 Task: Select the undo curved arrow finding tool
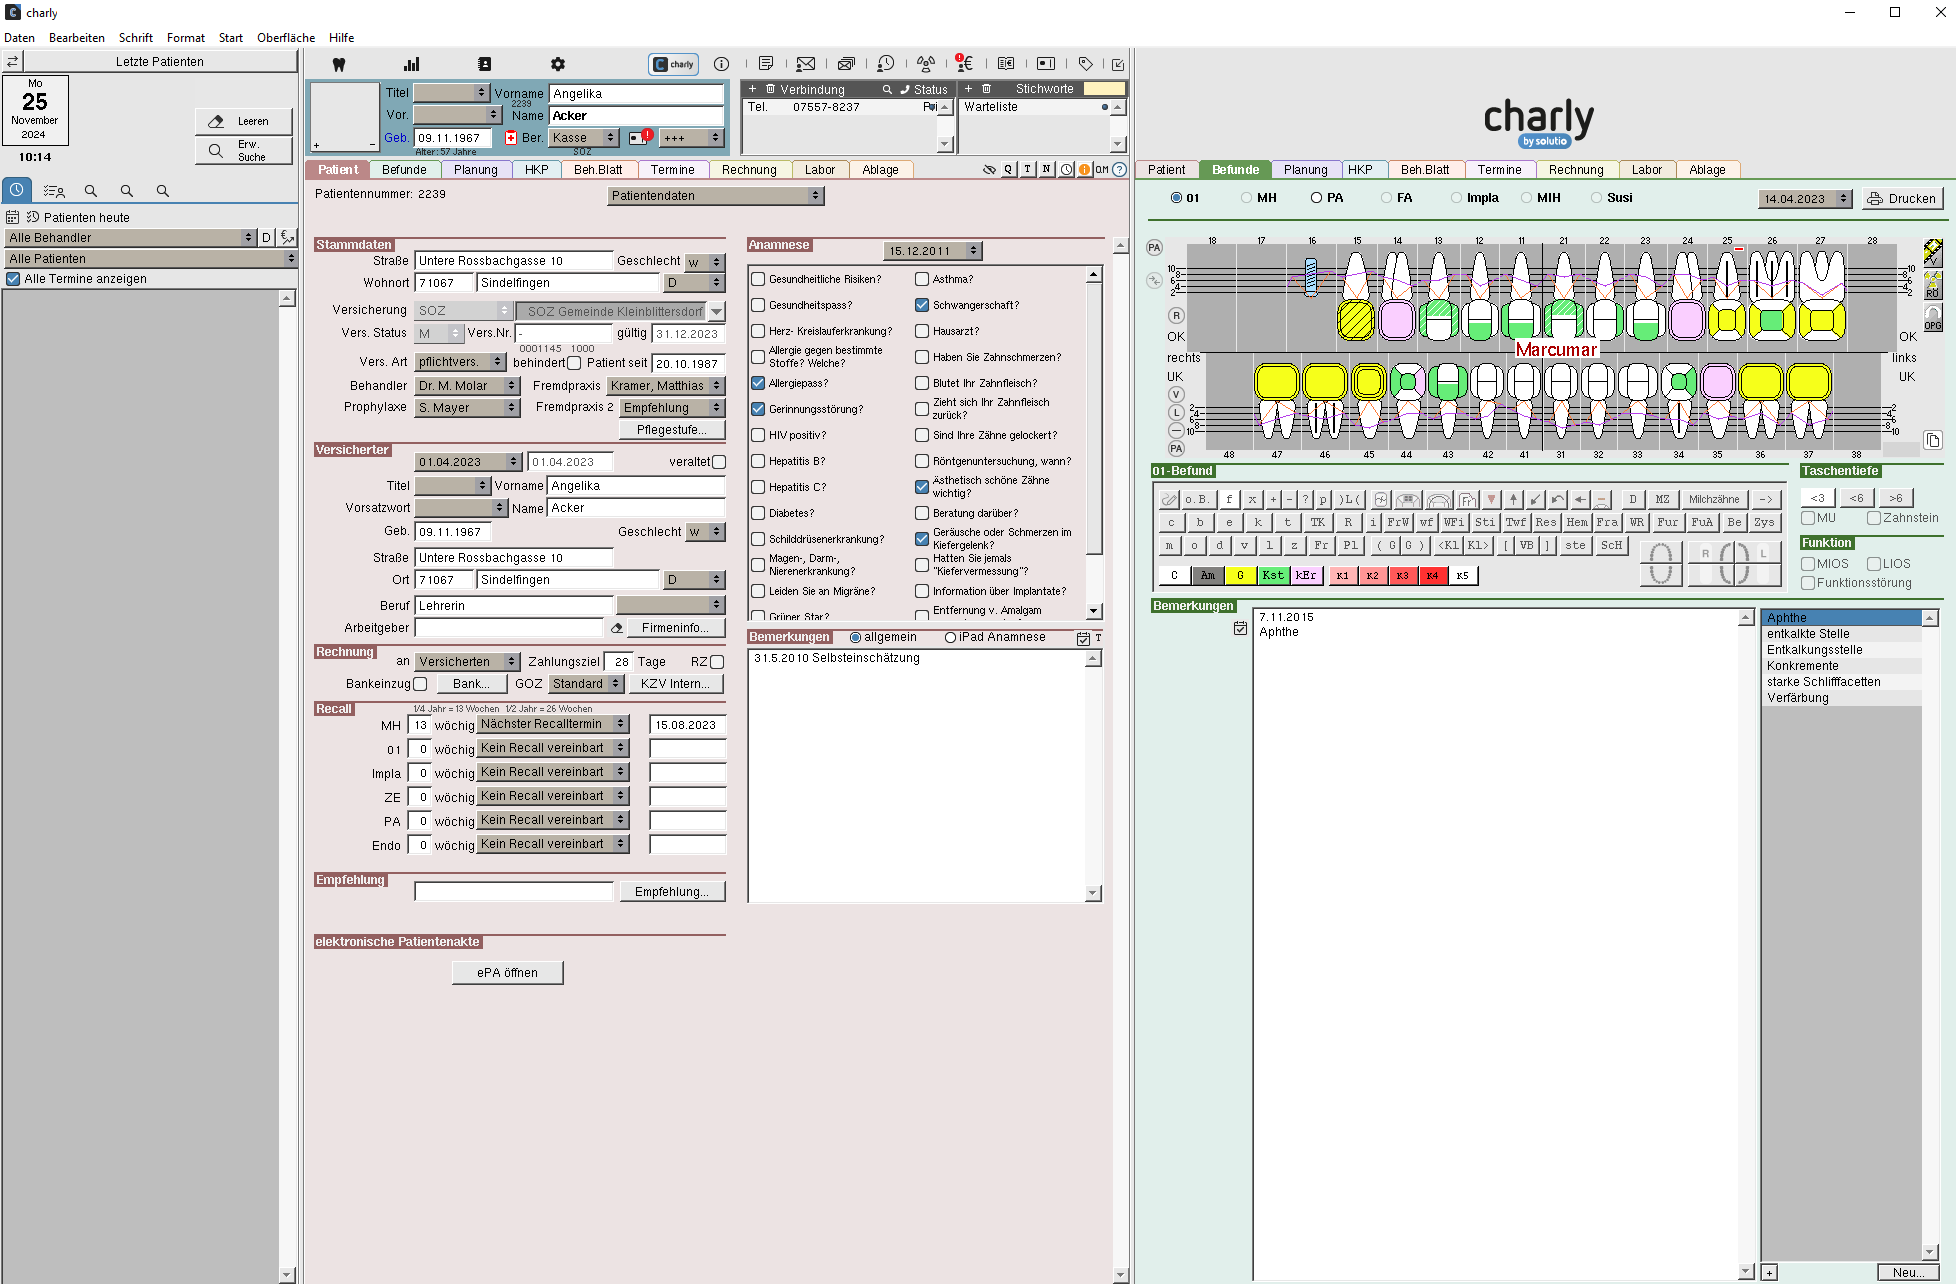(x=1558, y=499)
